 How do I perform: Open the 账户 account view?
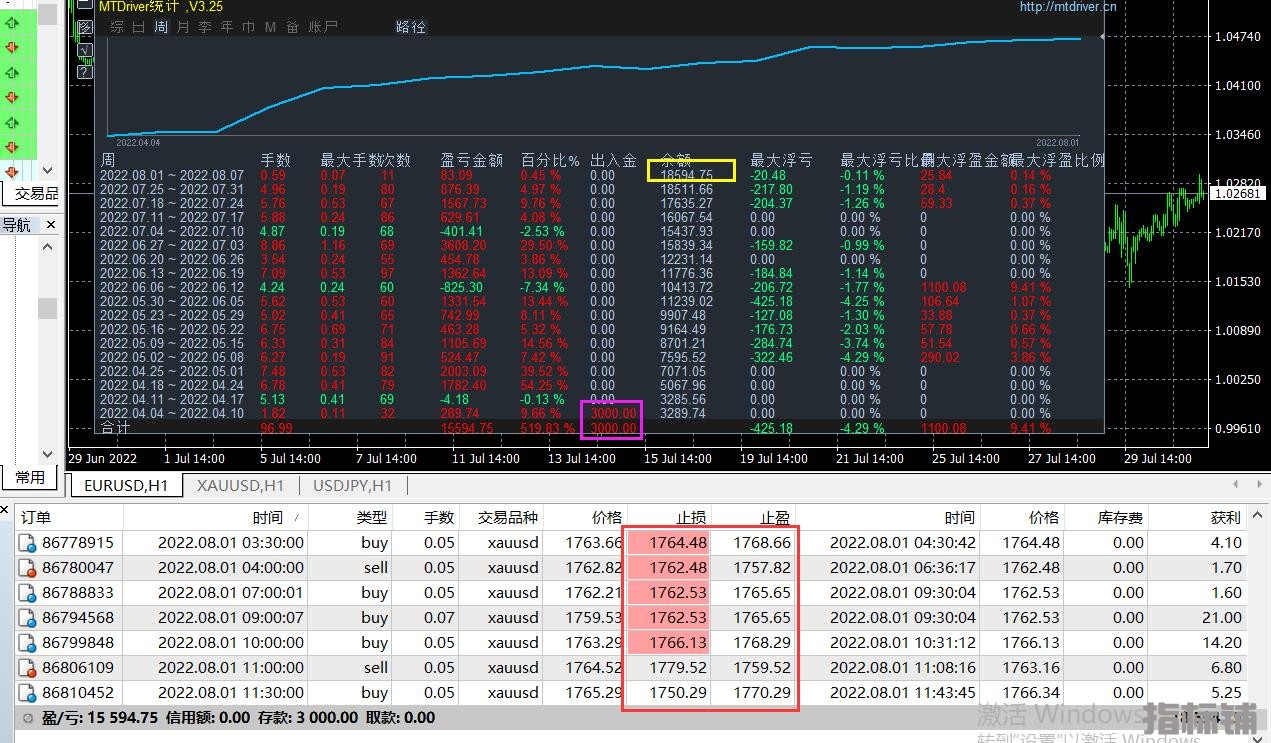point(323,27)
